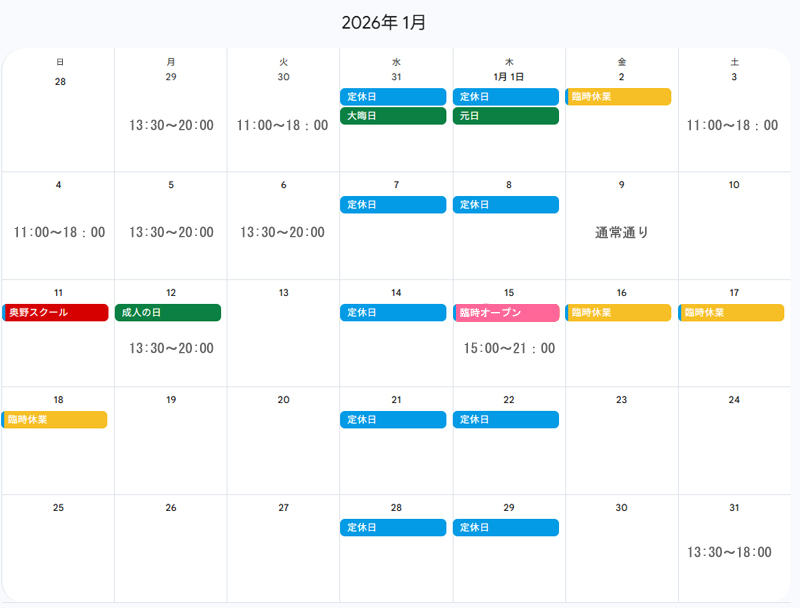The image size is (800, 611).
Task: Select the 臨時休業 event on Saturday January 17
Action: (731, 313)
